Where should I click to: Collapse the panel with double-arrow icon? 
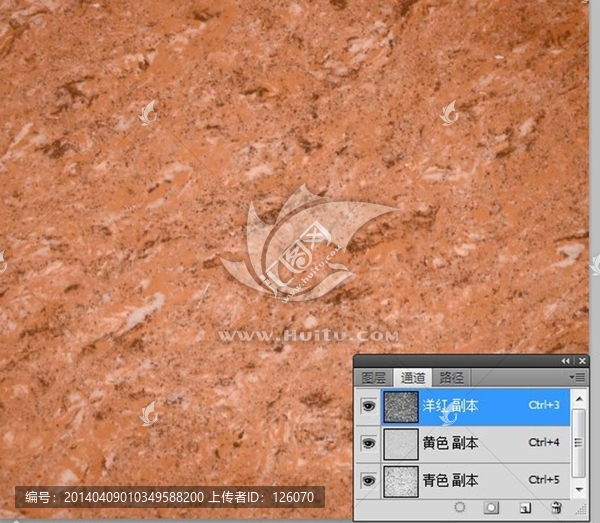566,361
